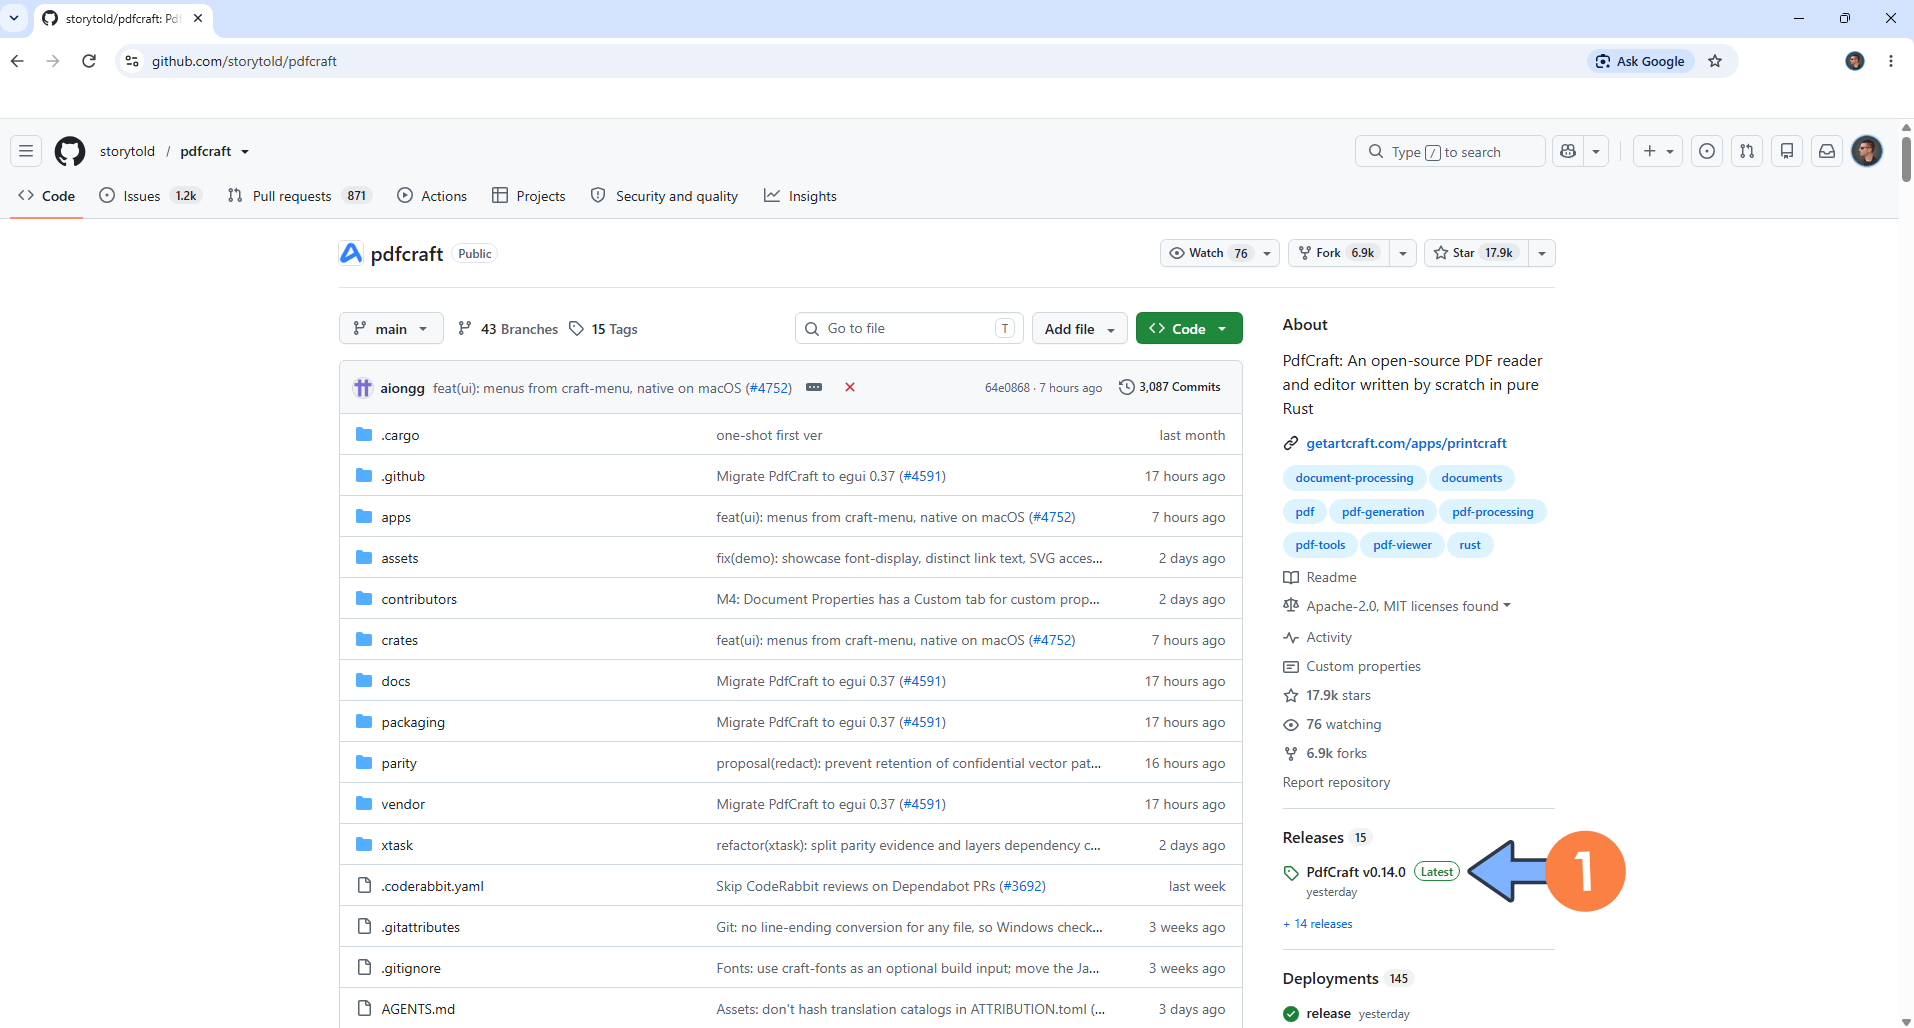The width and height of the screenshot is (1914, 1028).
Task: Expand the Fork options arrow
Action: [1403, 253]
